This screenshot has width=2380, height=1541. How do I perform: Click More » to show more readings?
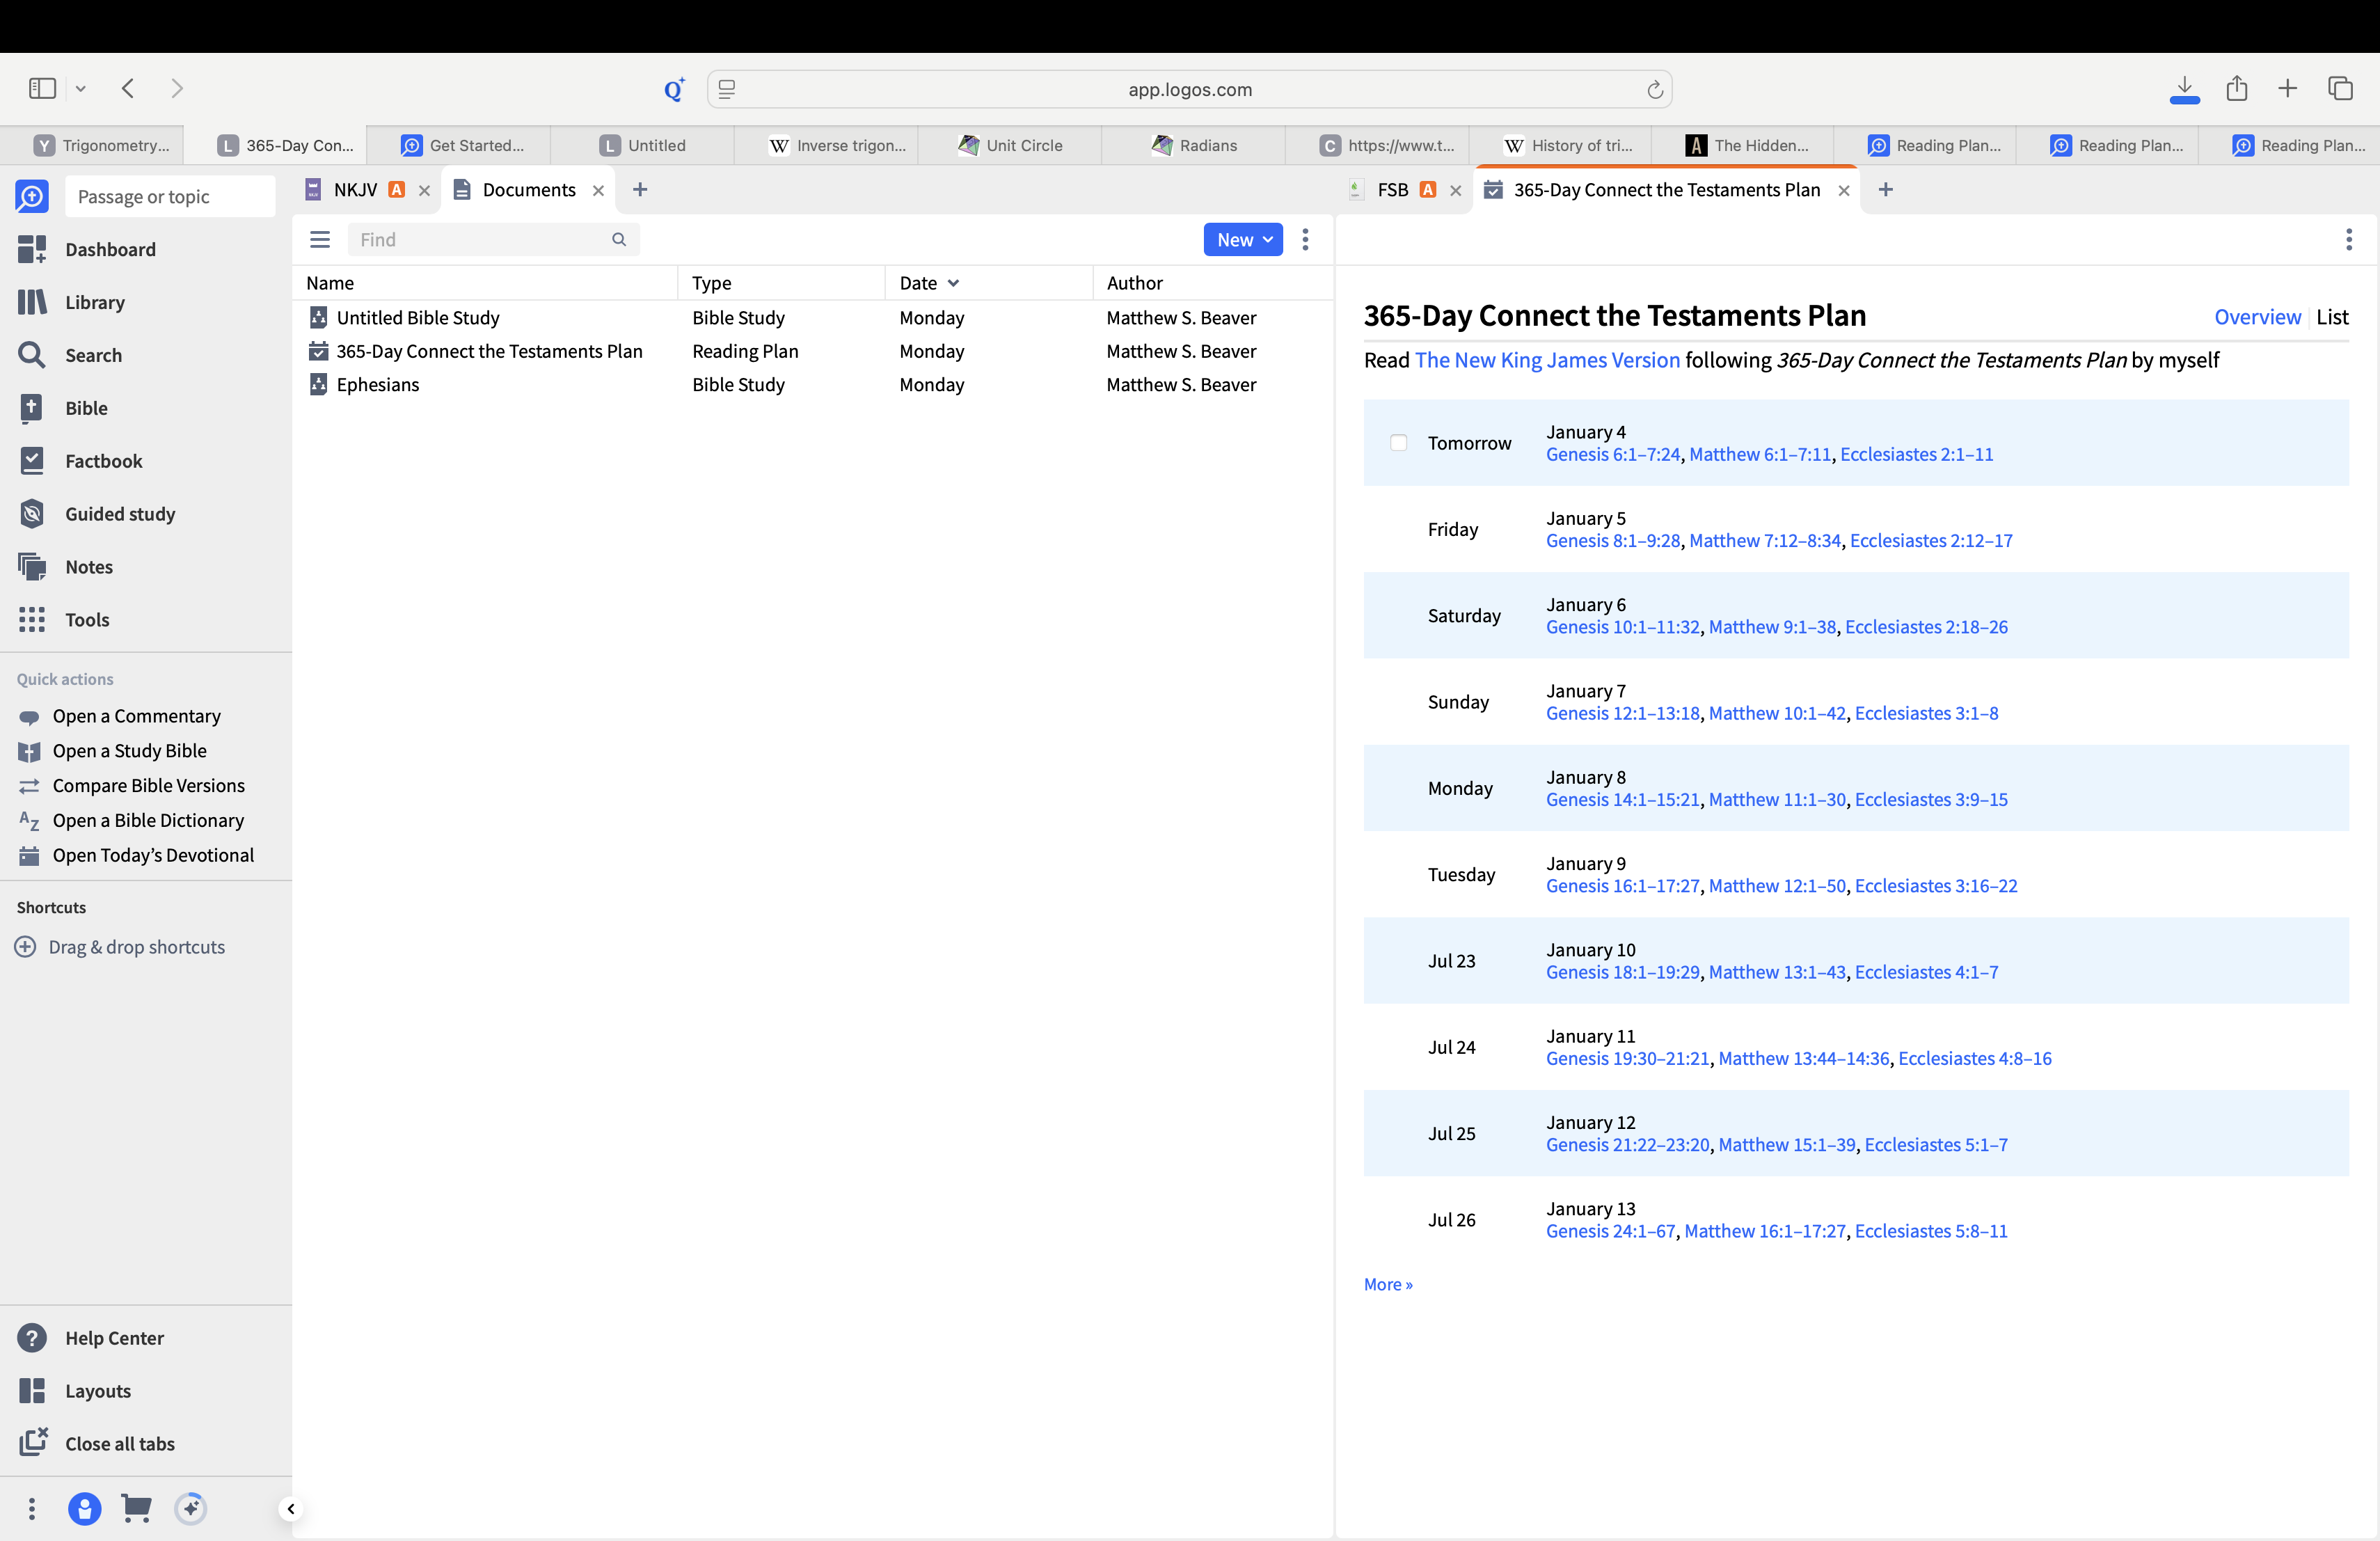click(1388, 1284)
